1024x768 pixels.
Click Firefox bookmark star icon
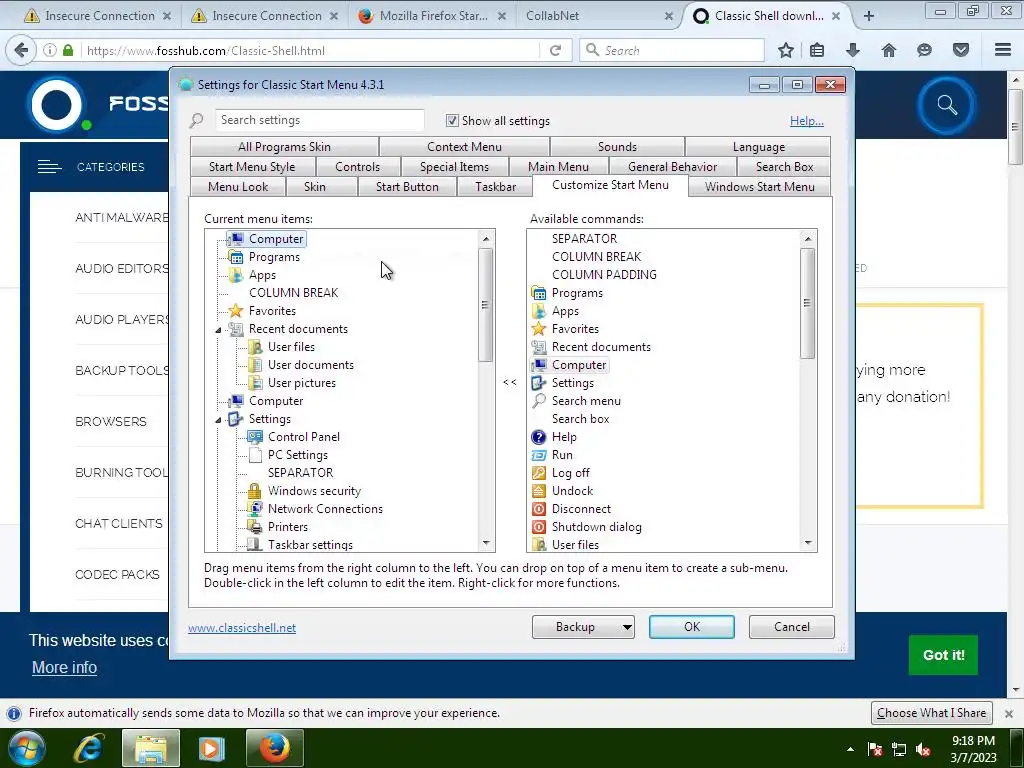tap(786, 50)
